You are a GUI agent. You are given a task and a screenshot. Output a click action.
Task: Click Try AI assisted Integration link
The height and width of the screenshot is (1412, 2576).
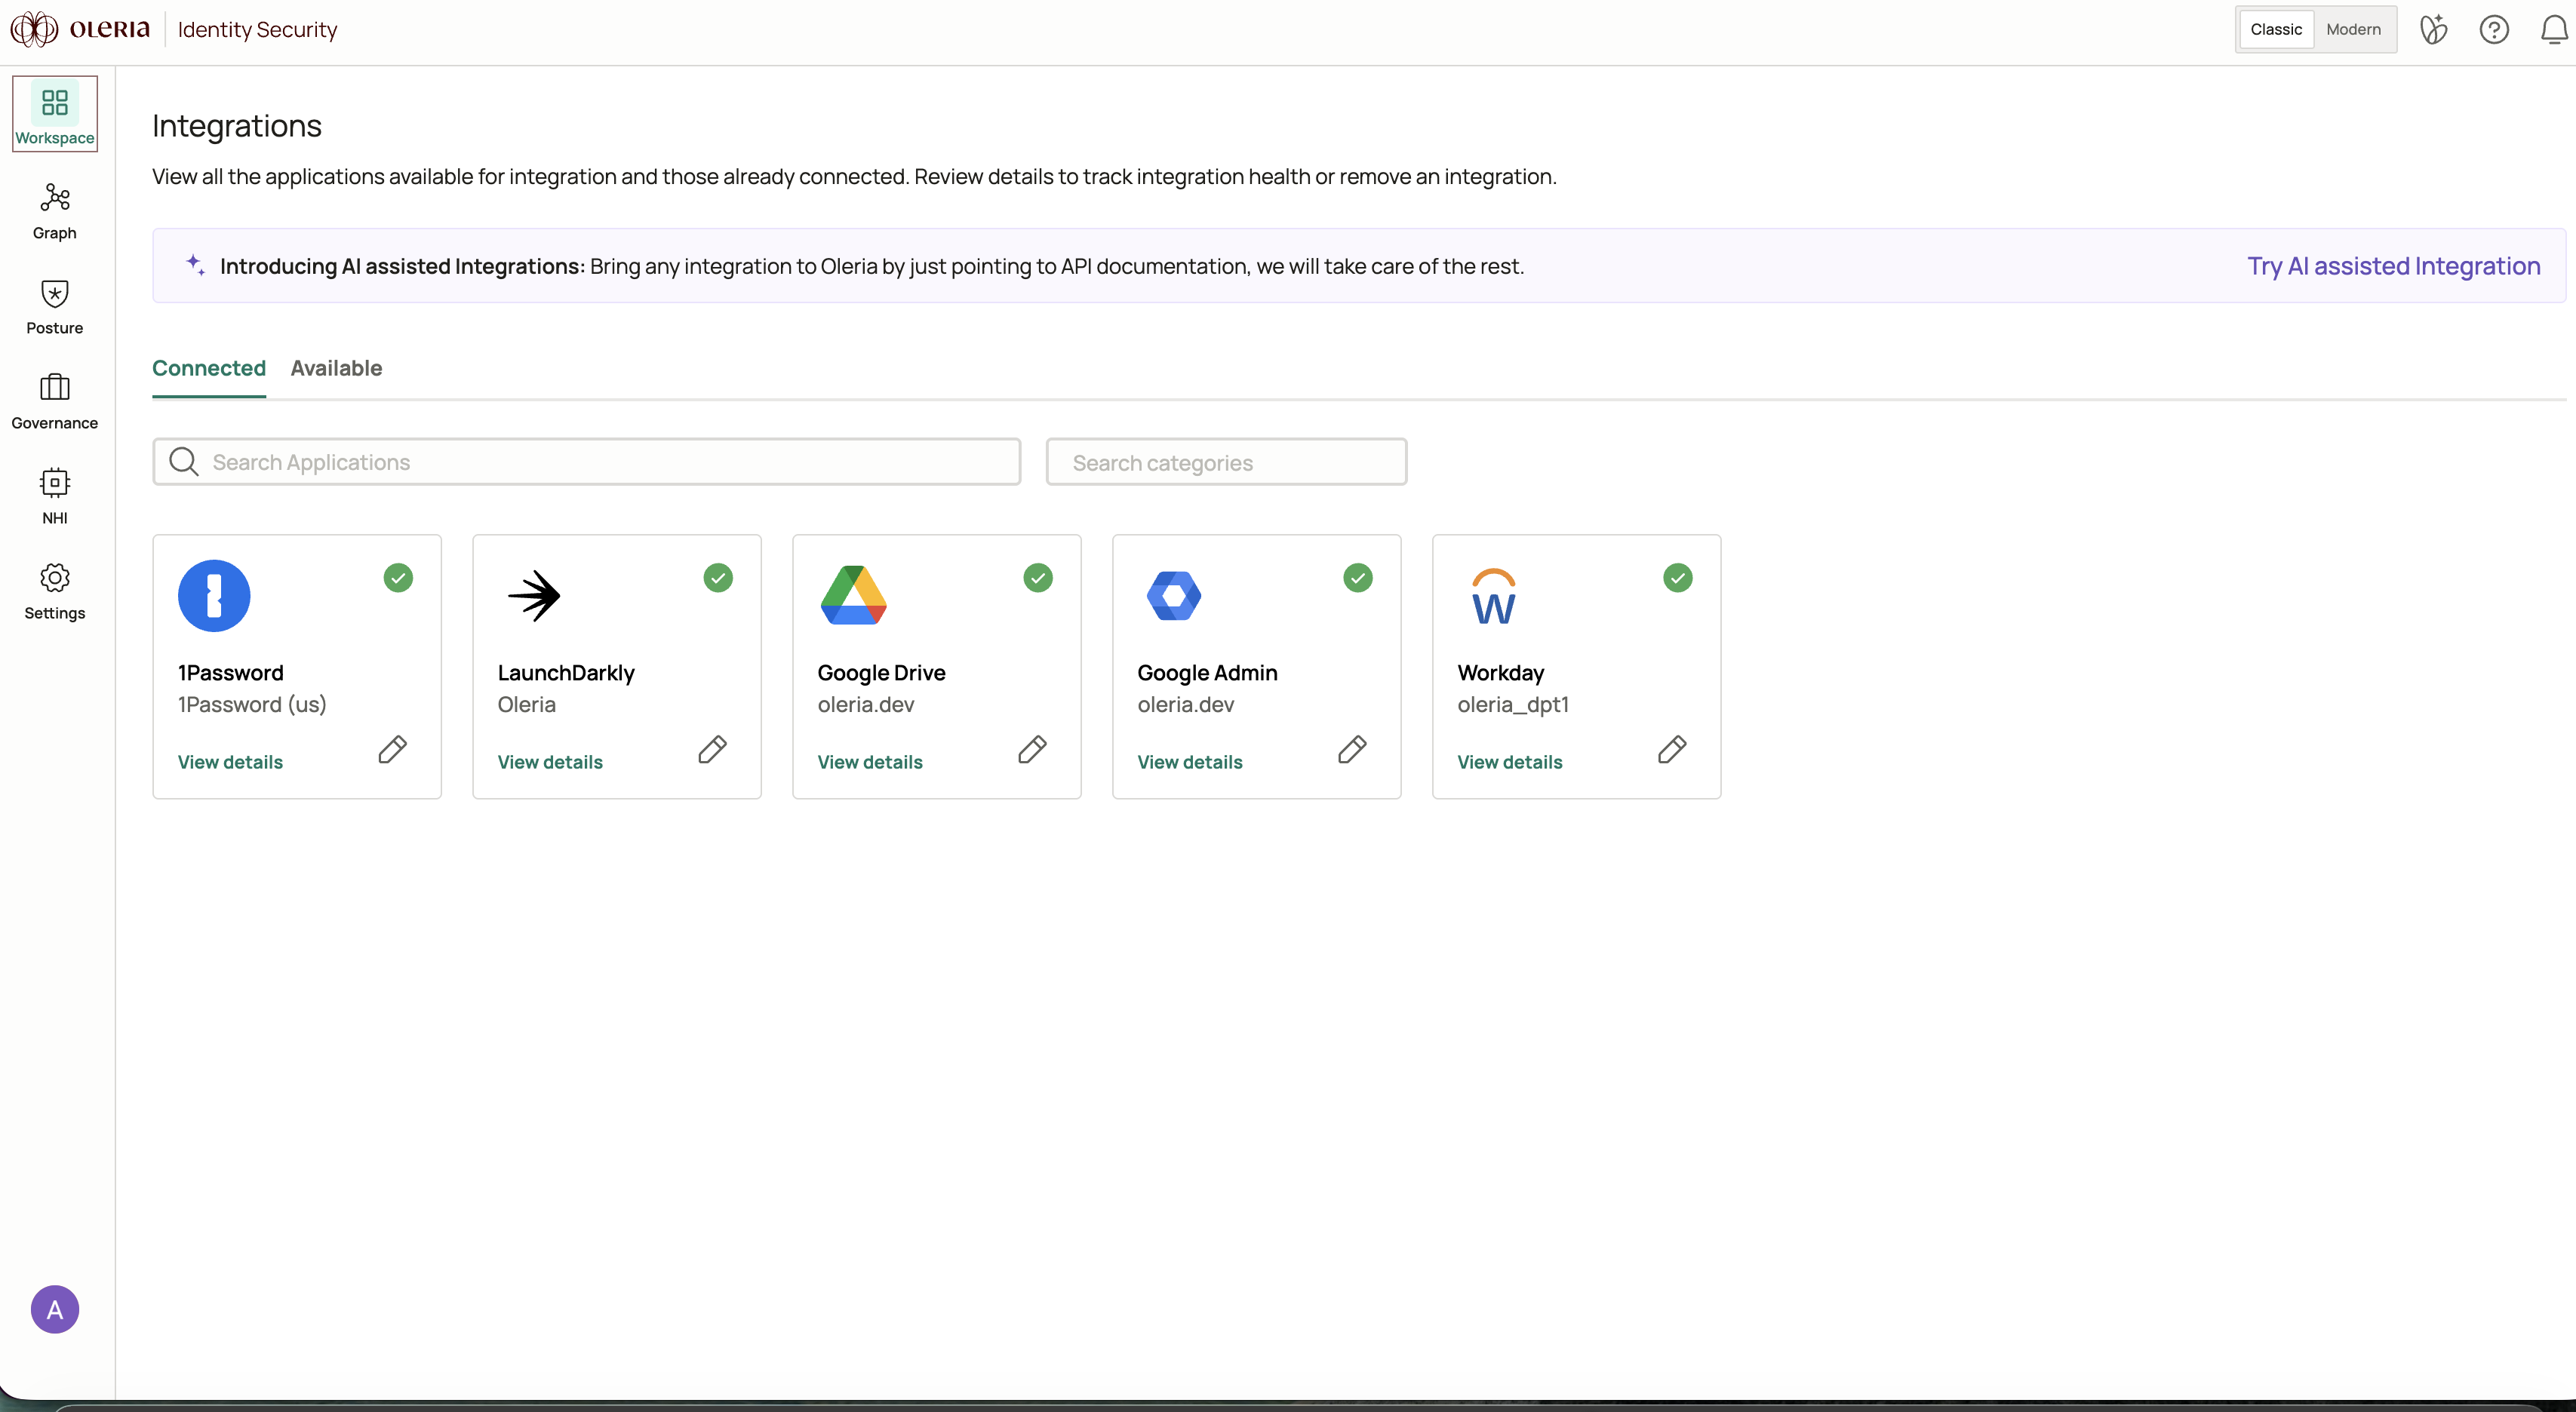click(x=2394, y=266)
